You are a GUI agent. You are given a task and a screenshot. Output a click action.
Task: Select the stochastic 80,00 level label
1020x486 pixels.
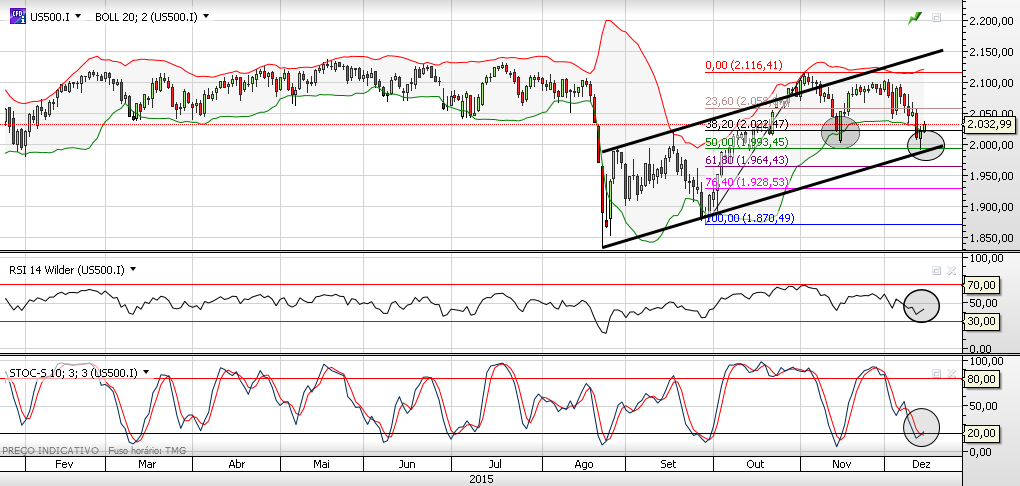[x=984, y=379]
